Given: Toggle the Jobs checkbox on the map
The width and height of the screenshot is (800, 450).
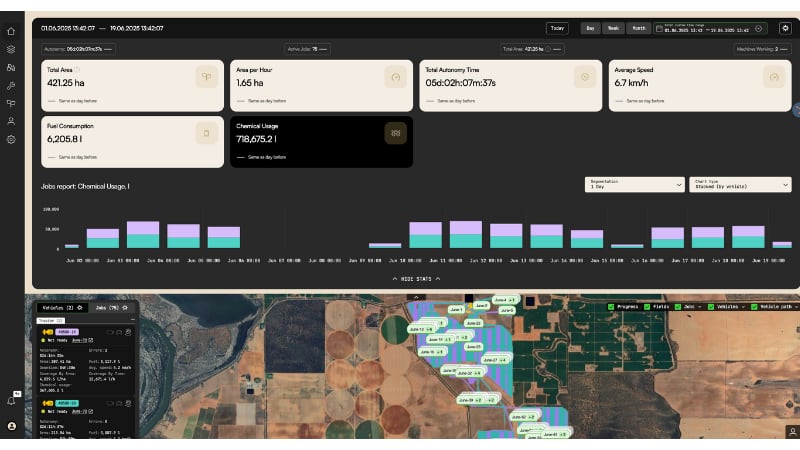Looking at the screenshot, I should pos(678,307).
